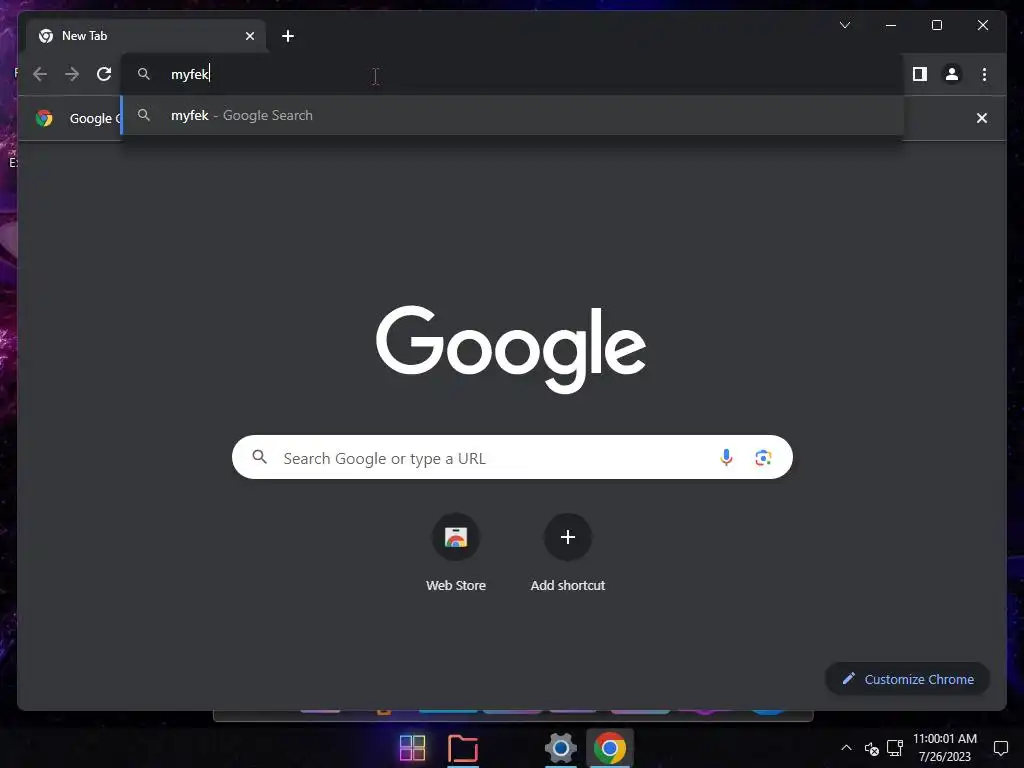Click the Add shortcut label text
Screen dimensions: 1024x768
pos(568,586)
